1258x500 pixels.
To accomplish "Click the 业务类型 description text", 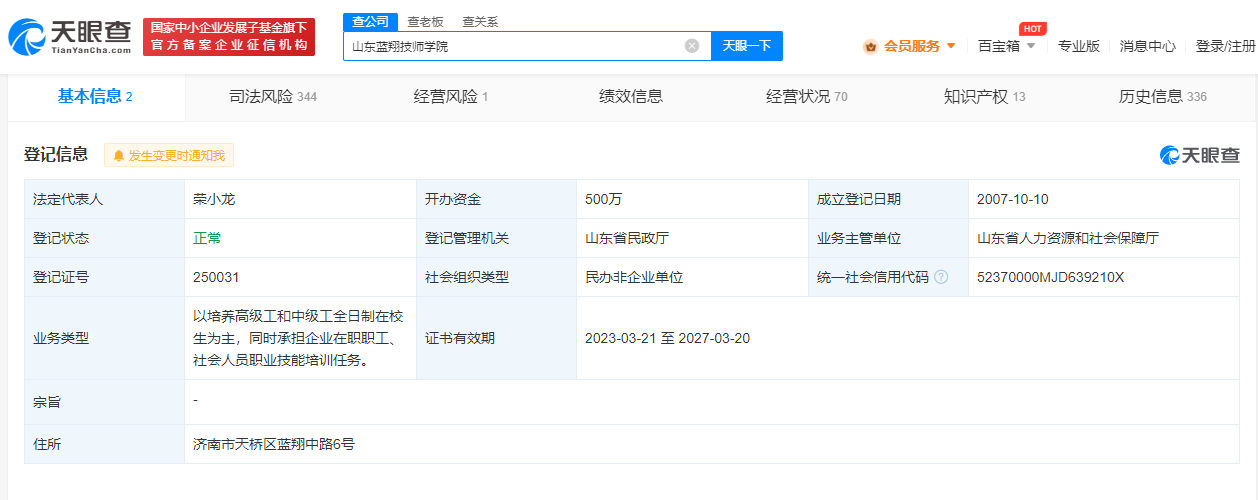I will (x=299, y=338).
